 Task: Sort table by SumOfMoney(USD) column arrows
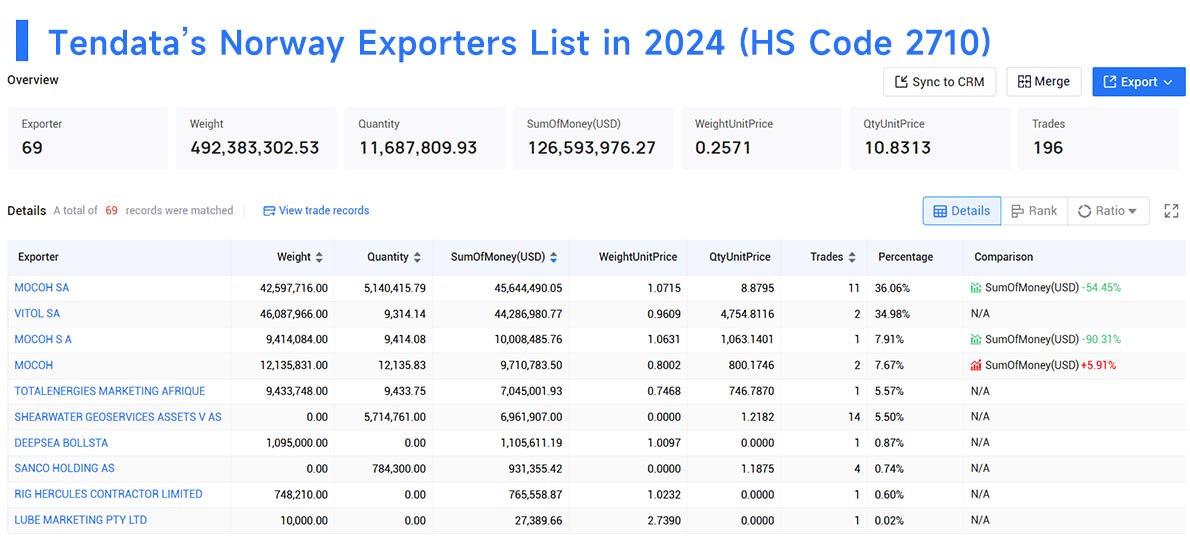point(554,257)
